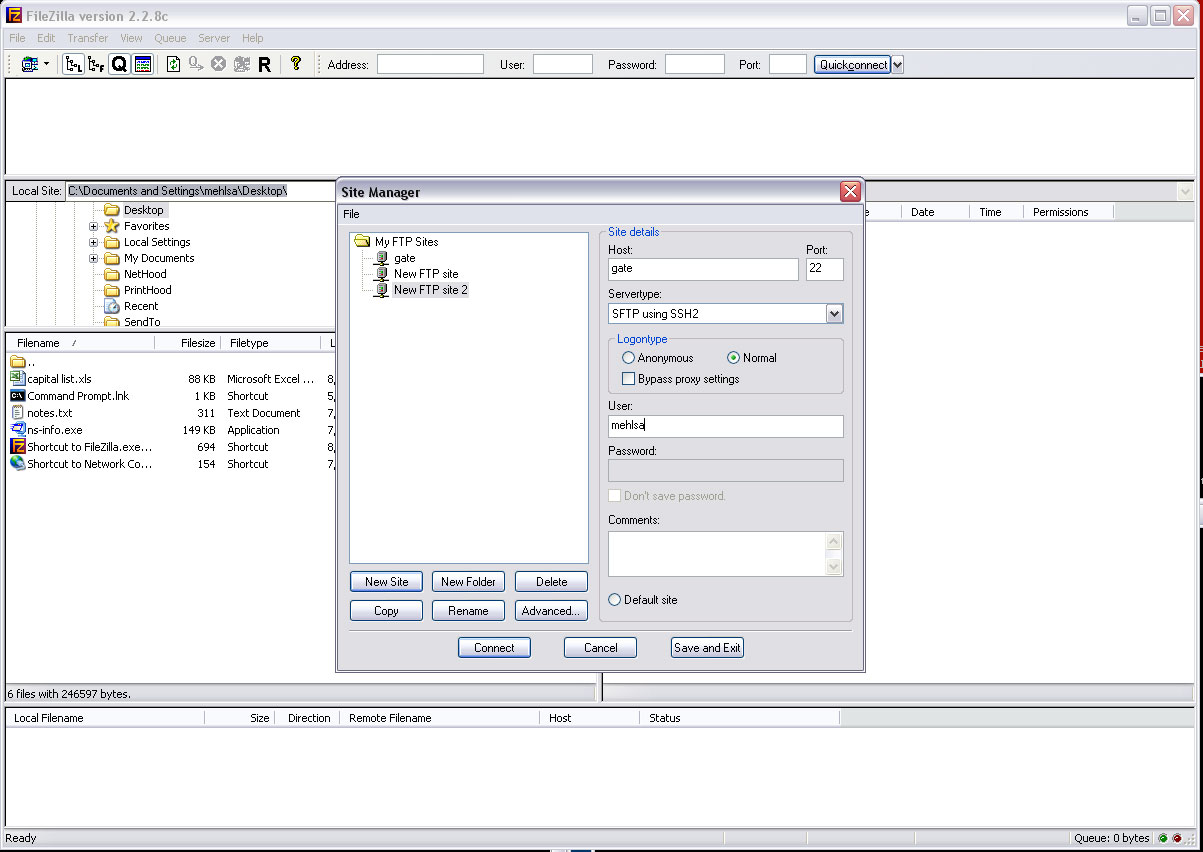Open the View menu
The image size is (1203, 852).
click(x=131, y=38)
